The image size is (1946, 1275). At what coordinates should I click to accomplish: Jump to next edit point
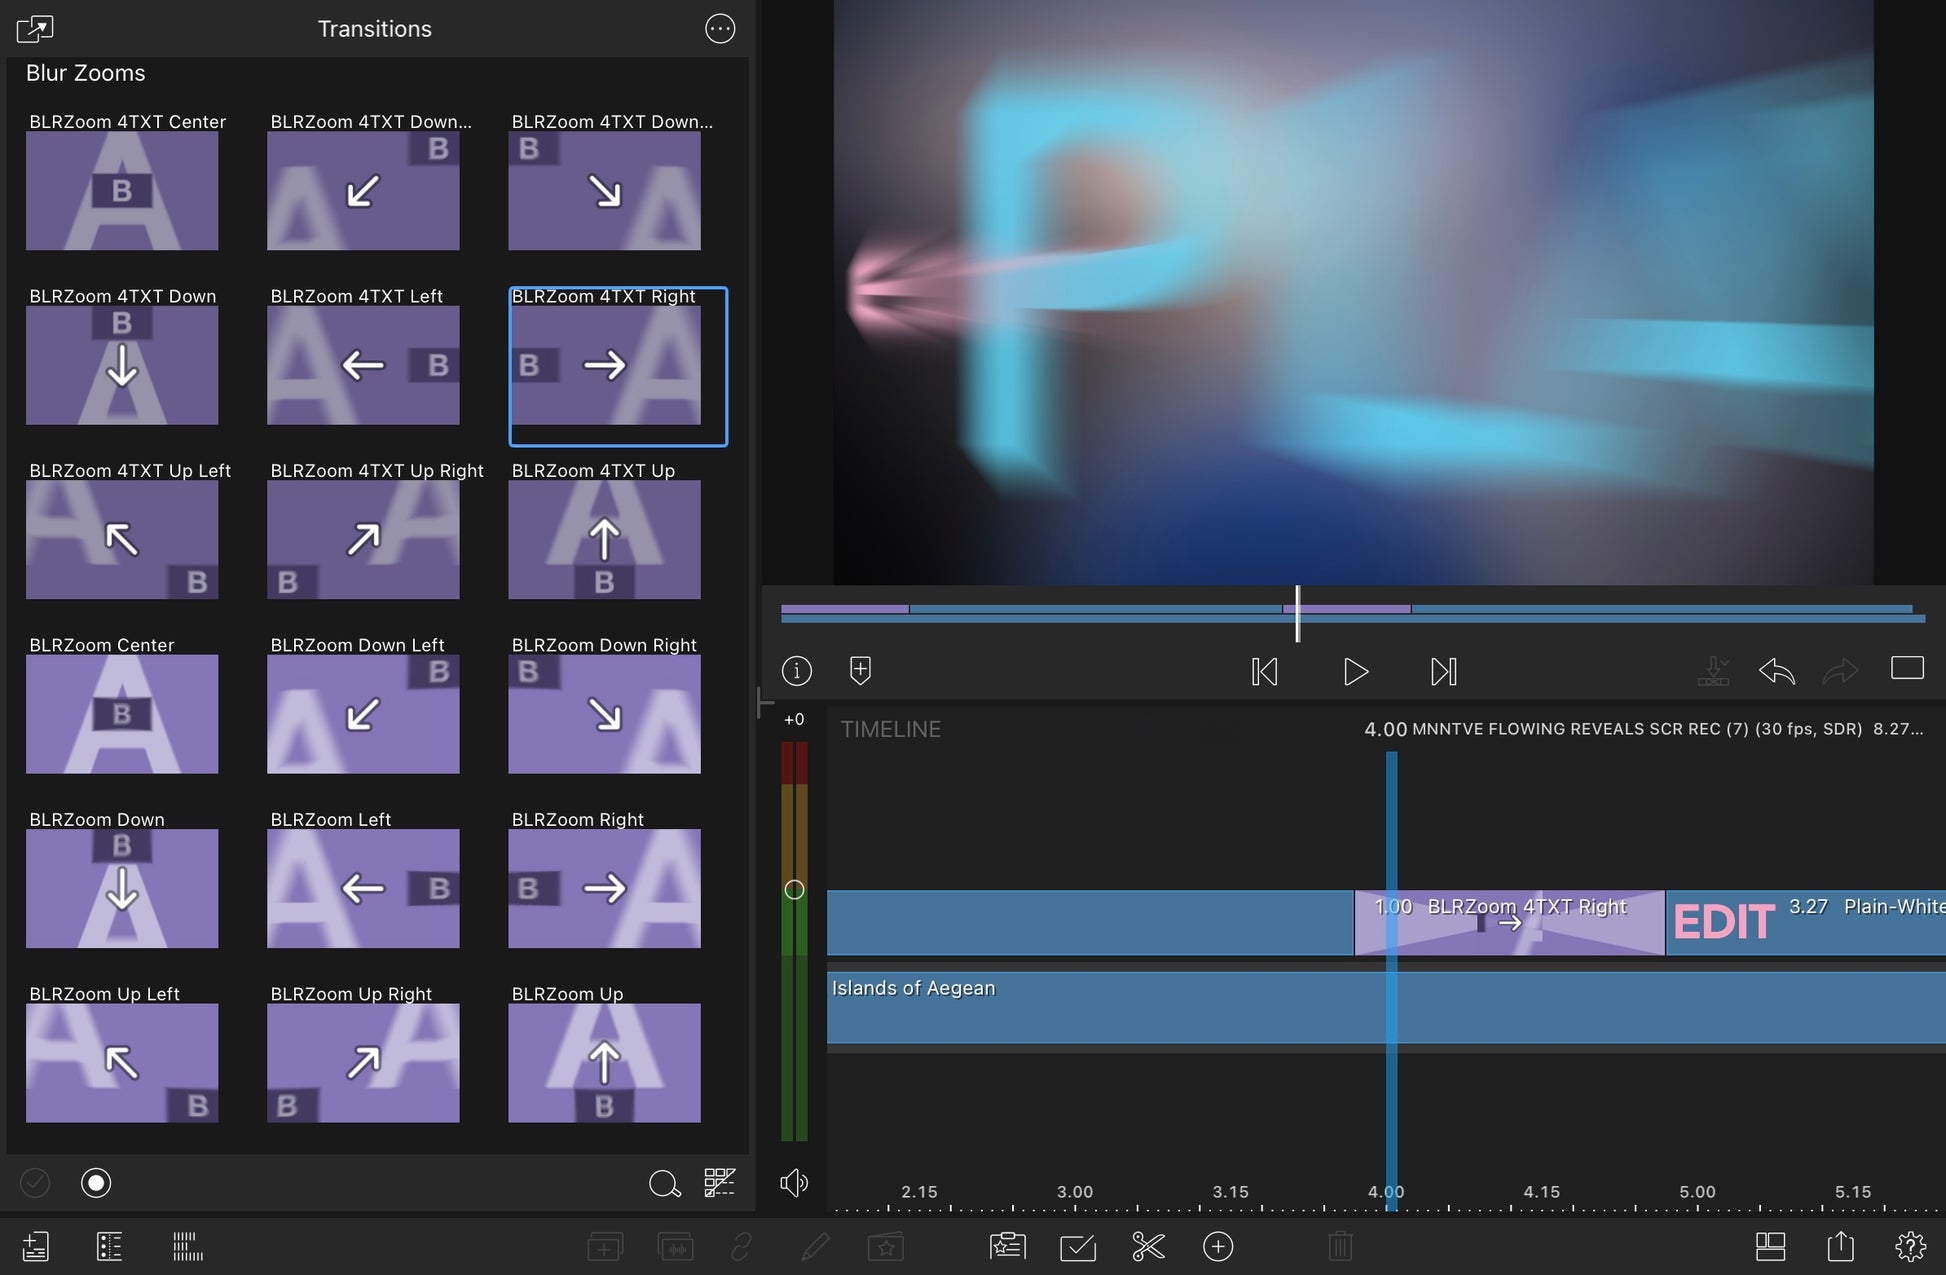(1443, 671)
